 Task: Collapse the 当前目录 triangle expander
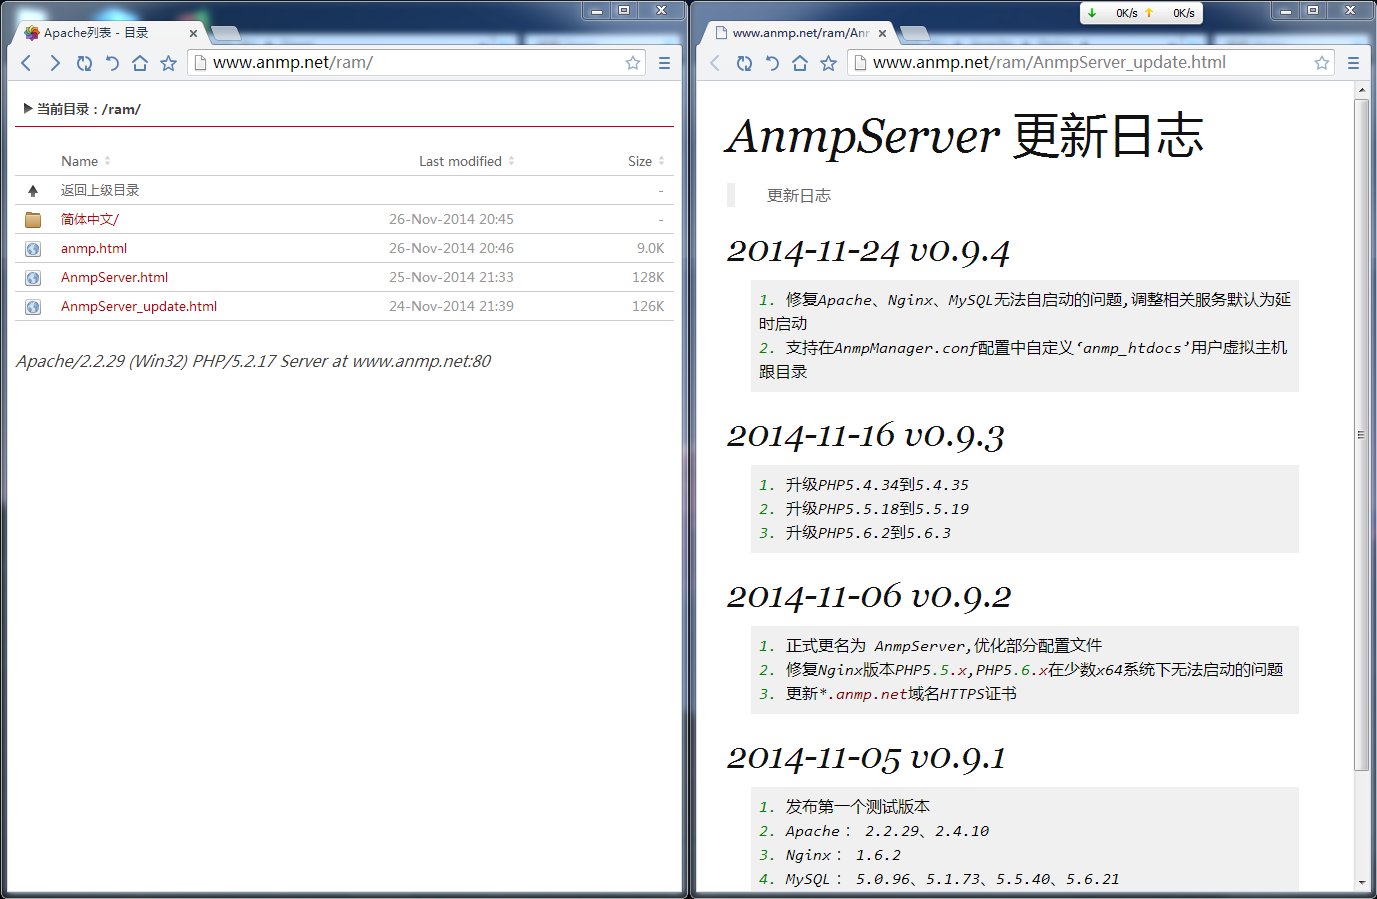click(x=28, y=108)
